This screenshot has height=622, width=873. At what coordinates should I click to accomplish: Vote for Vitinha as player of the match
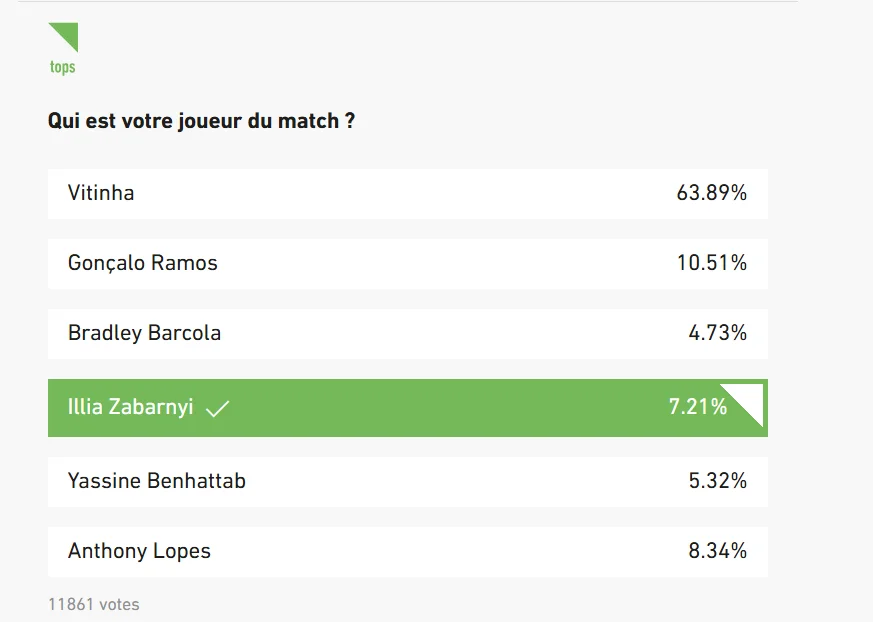(x=101, y=193)
